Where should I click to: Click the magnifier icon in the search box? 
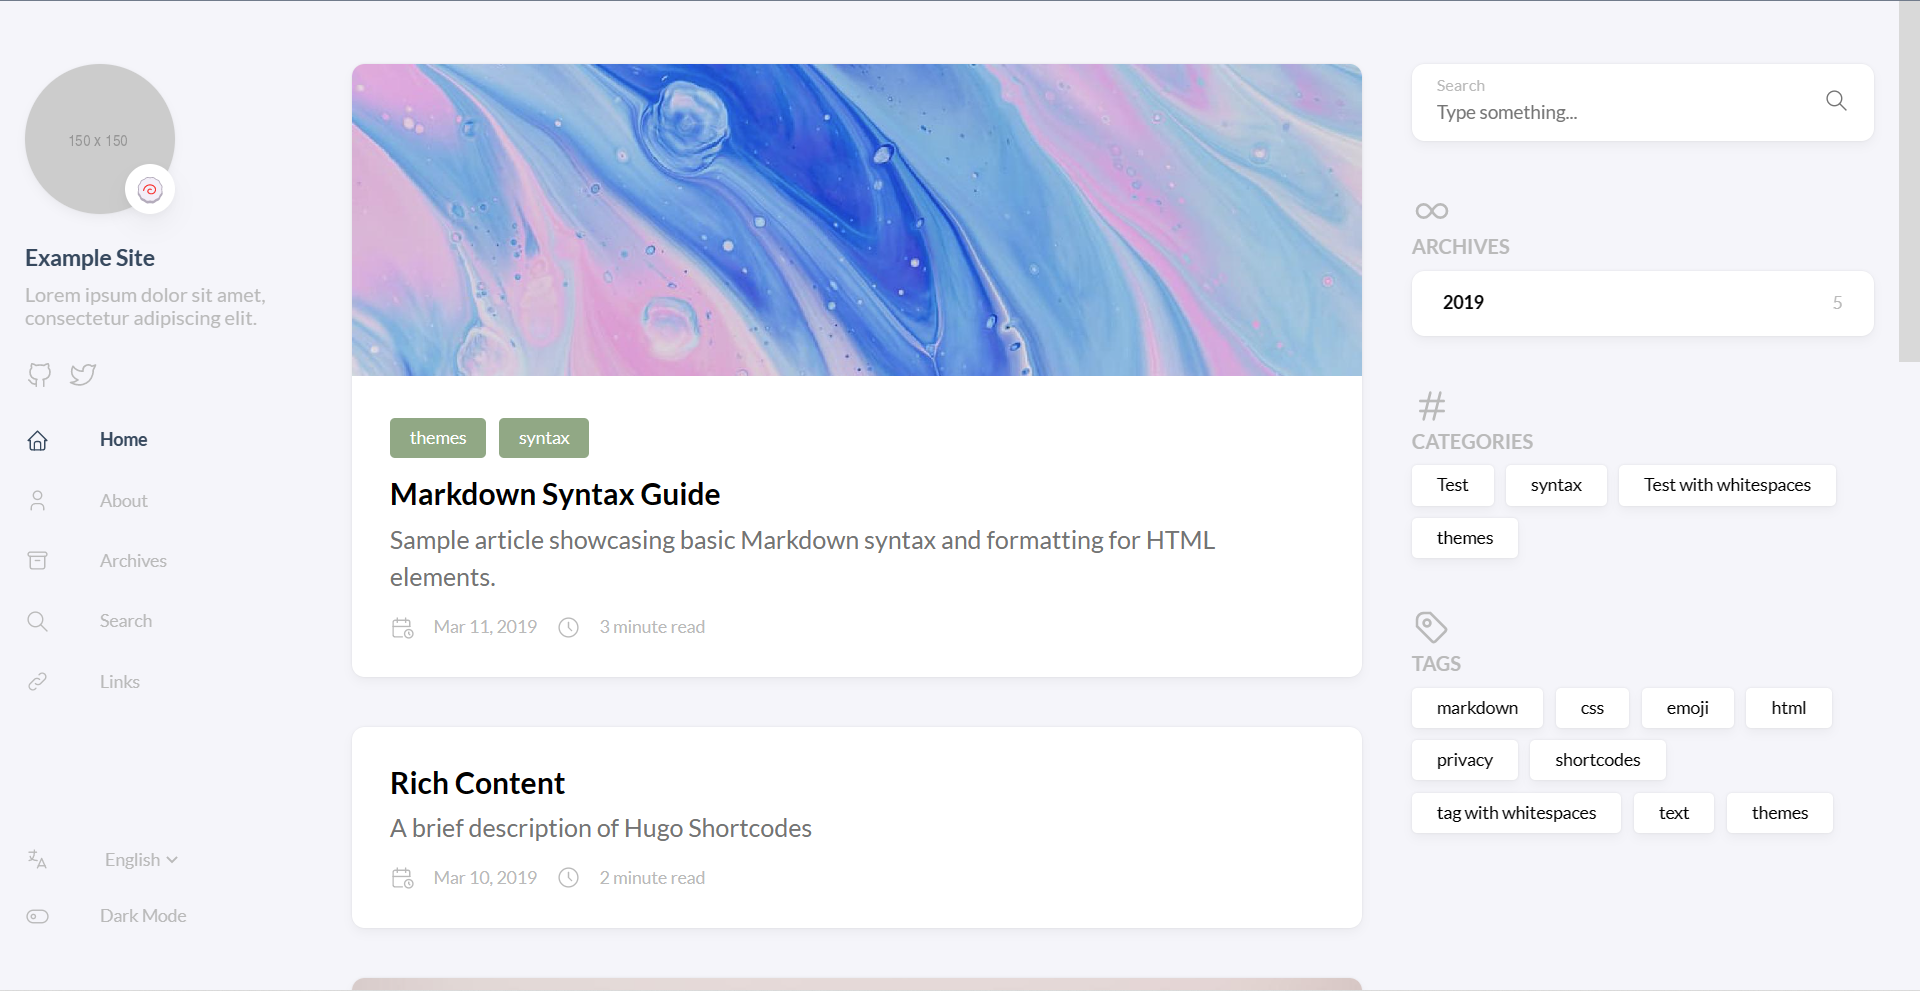pos(1836,101)
